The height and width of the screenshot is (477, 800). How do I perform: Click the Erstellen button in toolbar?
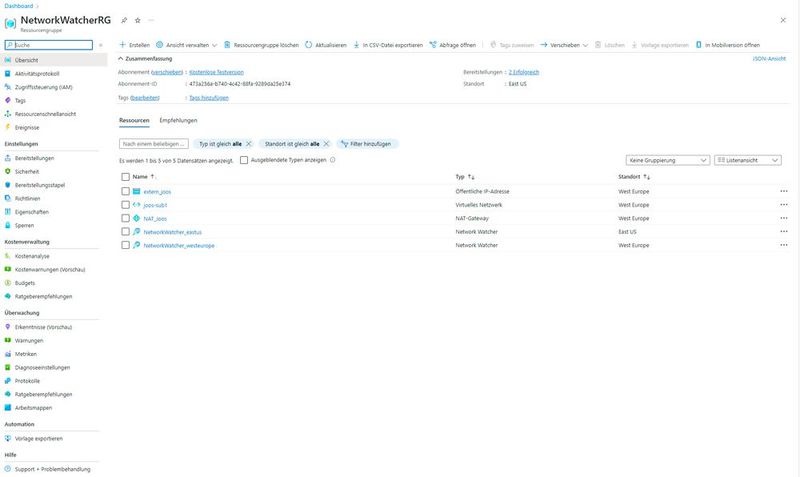coord(134,45)
